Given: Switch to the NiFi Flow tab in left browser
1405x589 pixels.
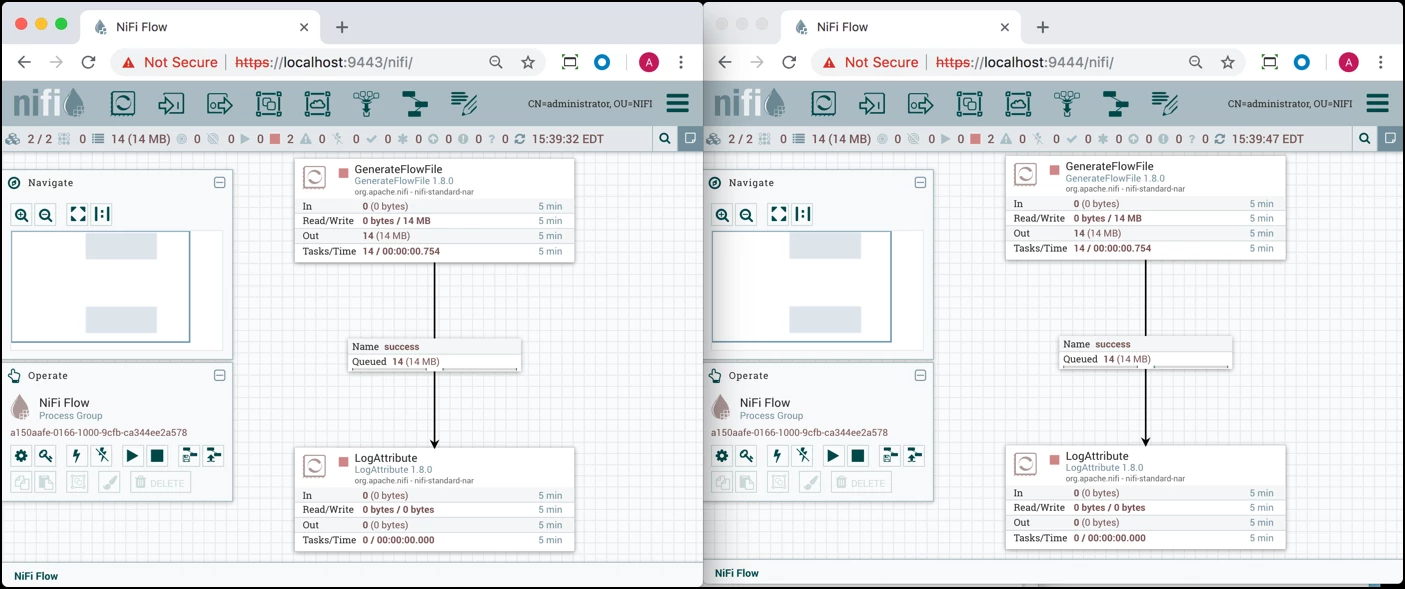Looking at the screenshot, I should click(200, 27).
